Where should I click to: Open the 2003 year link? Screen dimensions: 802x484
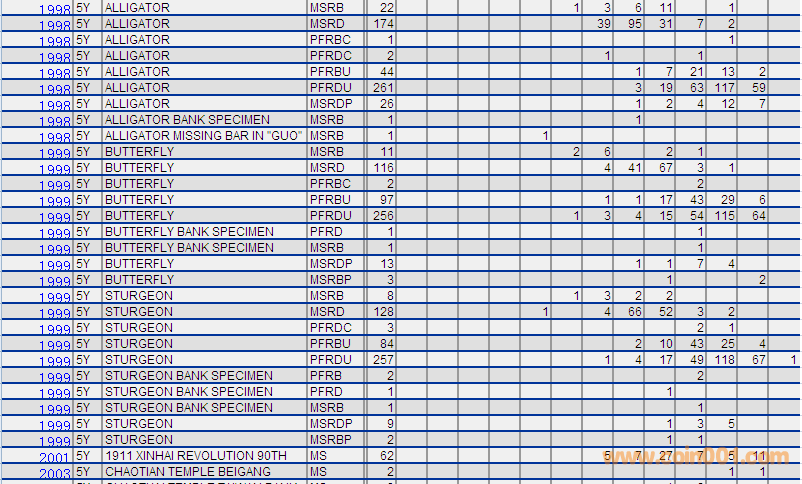pos(54,474)
